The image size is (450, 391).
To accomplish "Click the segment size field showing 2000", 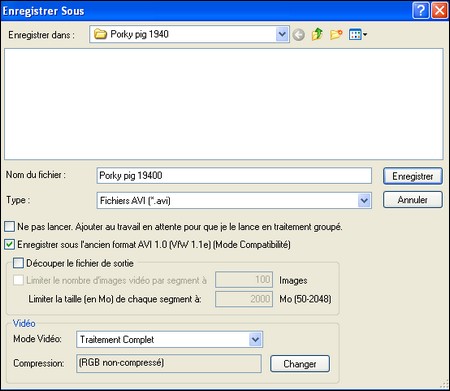I will (x=244, y=299).
